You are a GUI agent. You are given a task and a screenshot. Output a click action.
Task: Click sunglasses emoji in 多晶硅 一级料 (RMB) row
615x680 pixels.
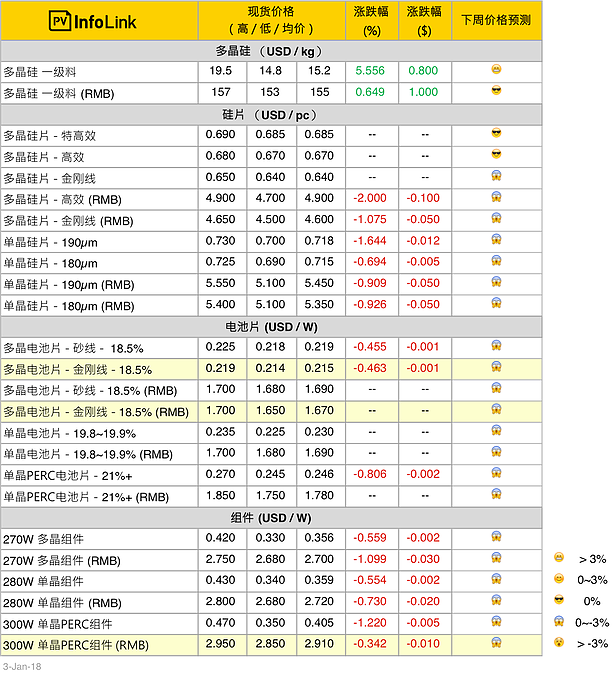coord(496,92)
